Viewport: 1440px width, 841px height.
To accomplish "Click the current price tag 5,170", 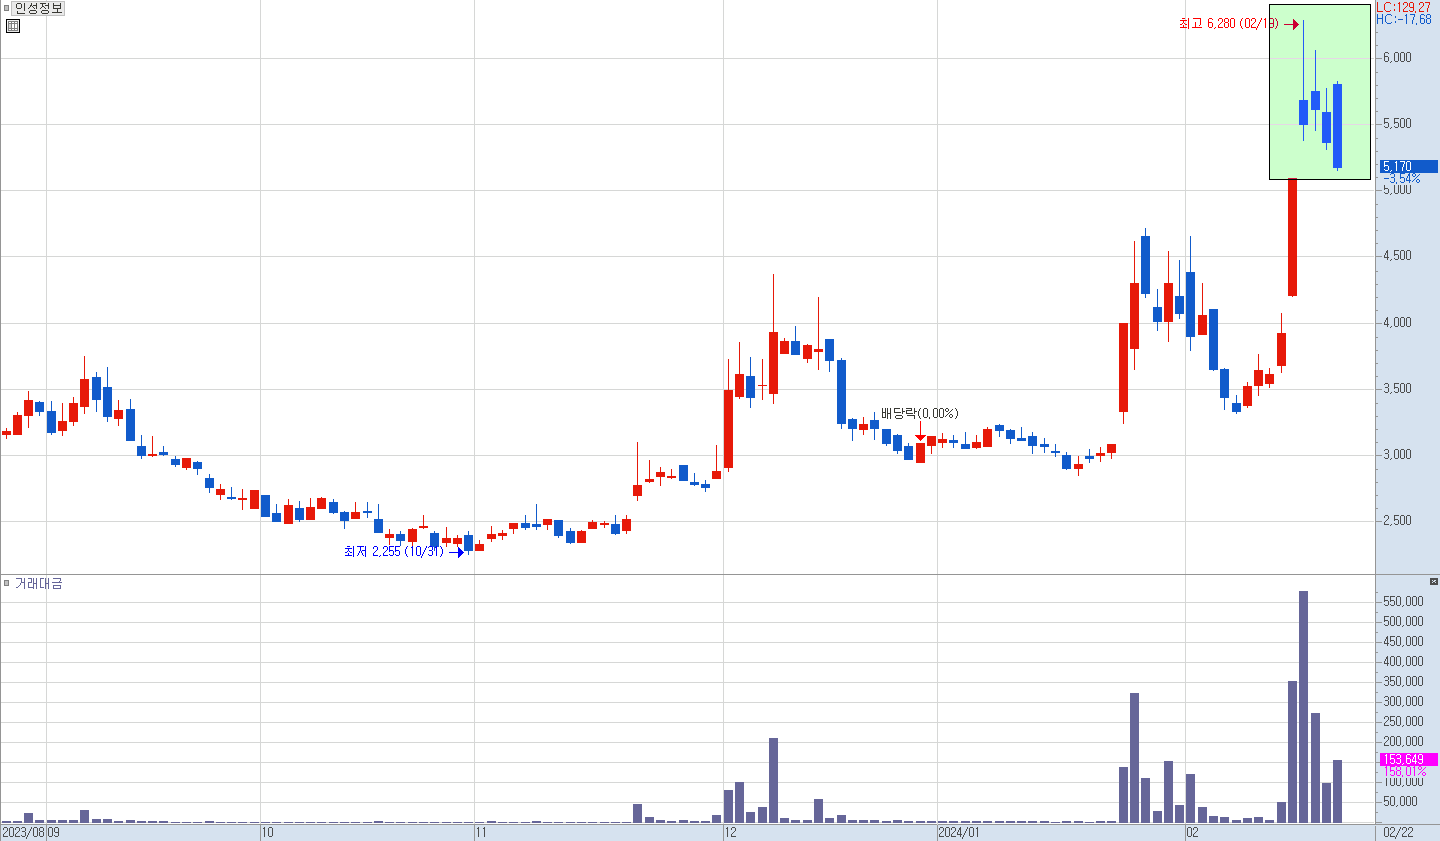I will click(1409, 167).
